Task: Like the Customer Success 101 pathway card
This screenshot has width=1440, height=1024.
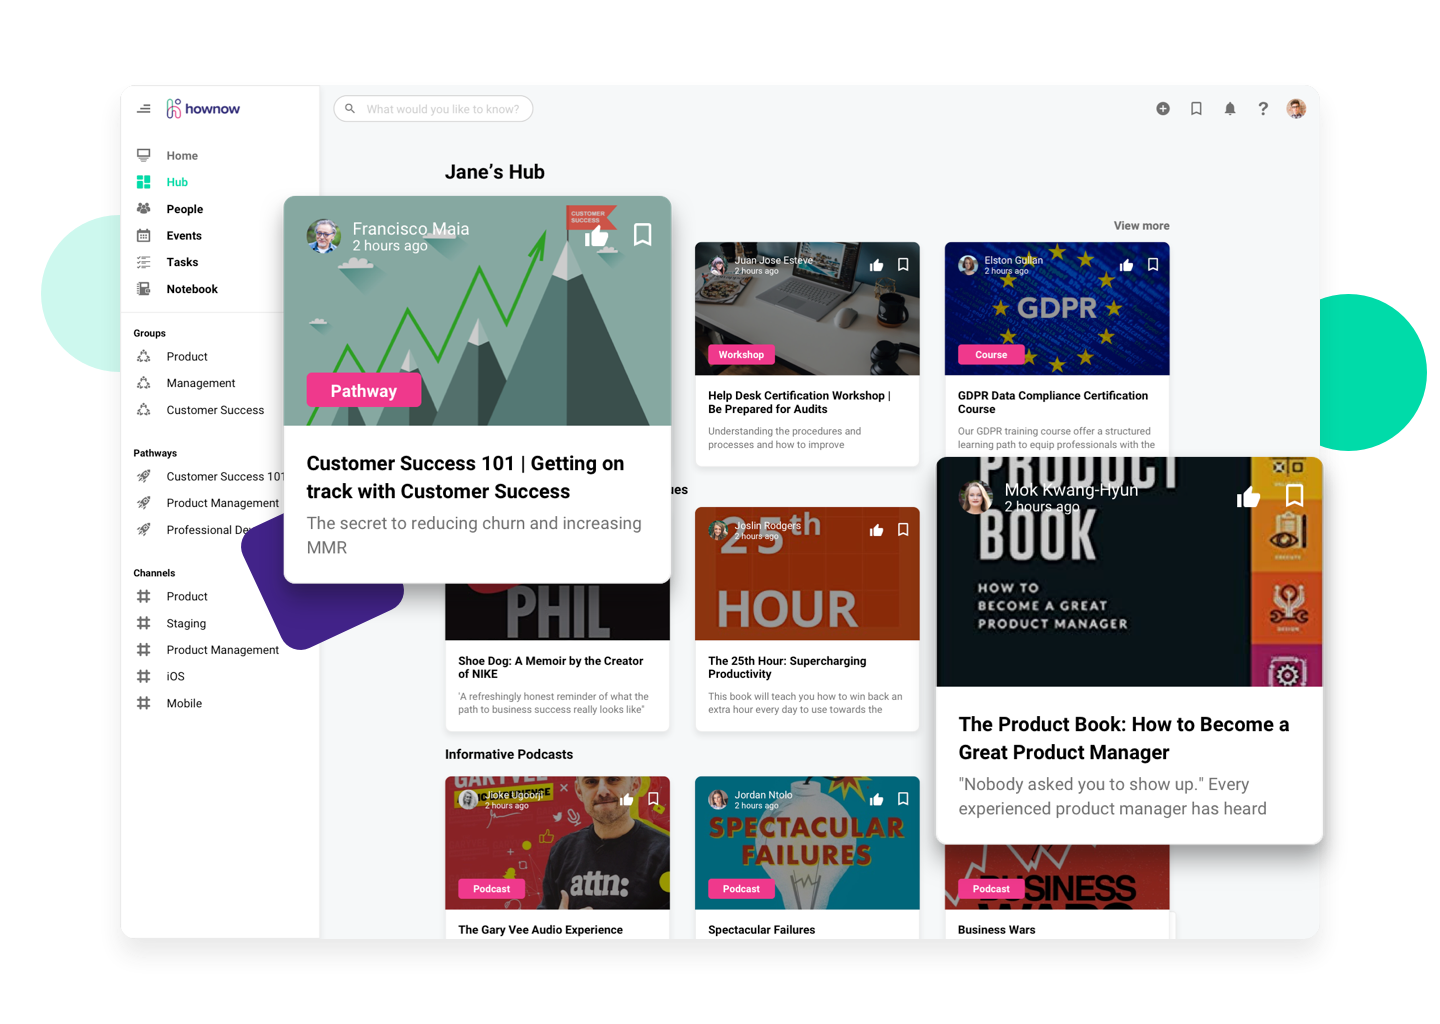Action: tap(597, 235)
